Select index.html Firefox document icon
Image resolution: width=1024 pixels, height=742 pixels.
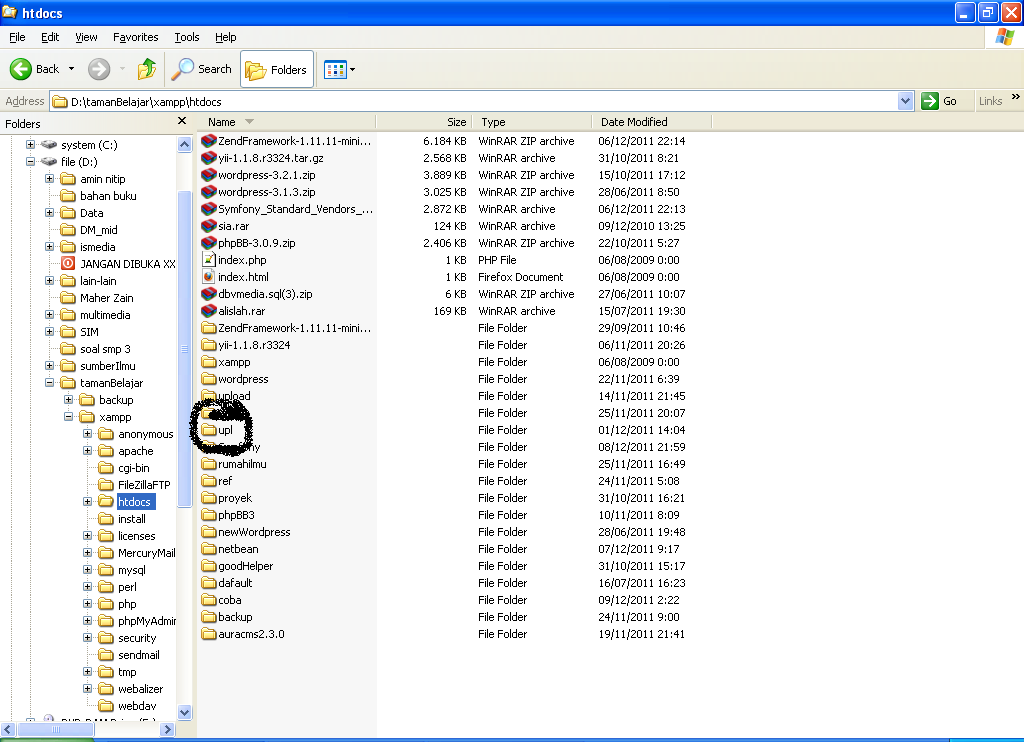point(209,276)
